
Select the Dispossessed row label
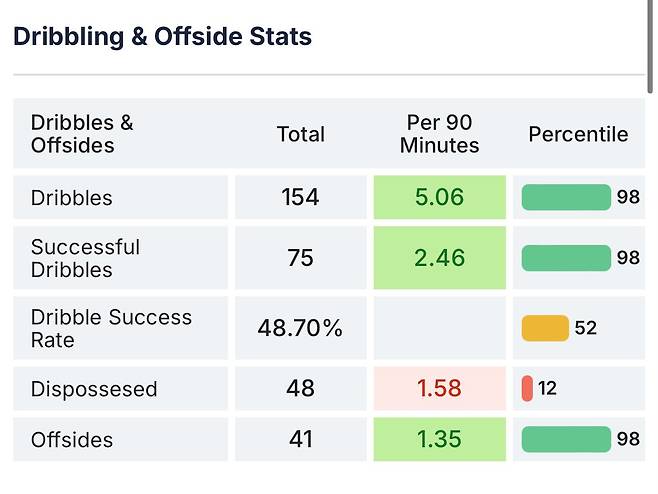pyautogui.click(x=94, y=389)
